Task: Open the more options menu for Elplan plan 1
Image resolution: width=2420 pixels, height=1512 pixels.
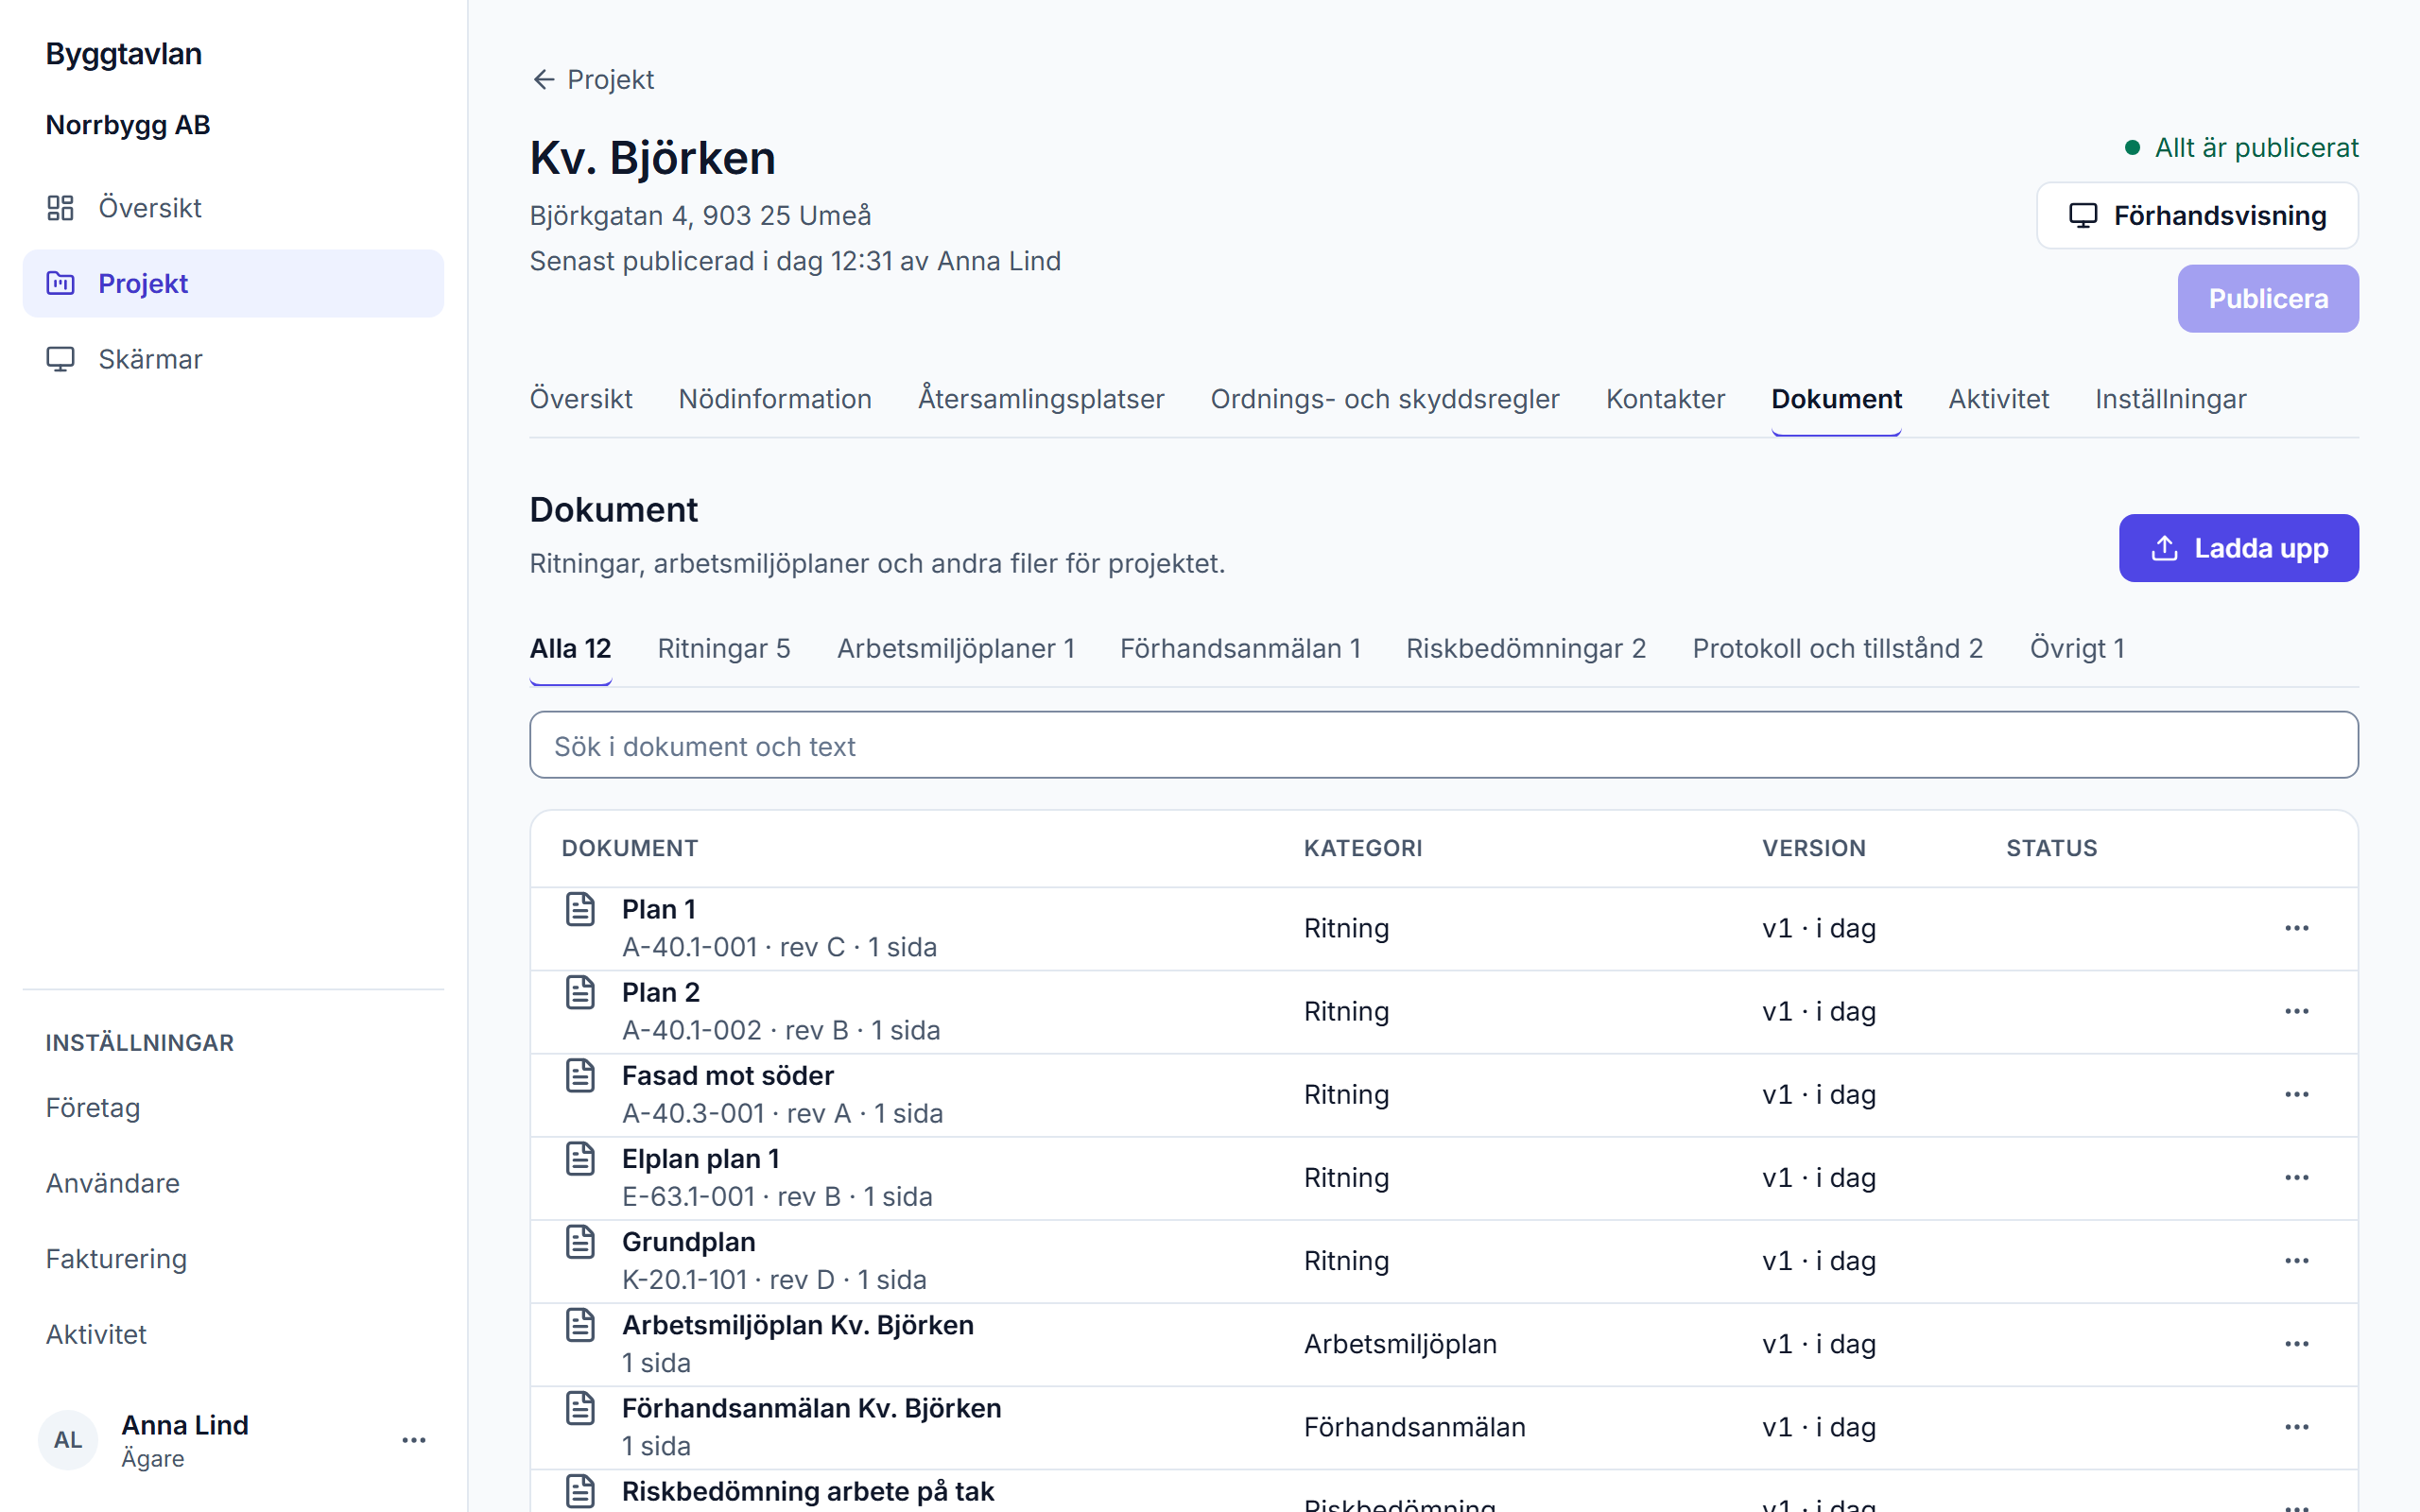Action: [2297, 1177]
